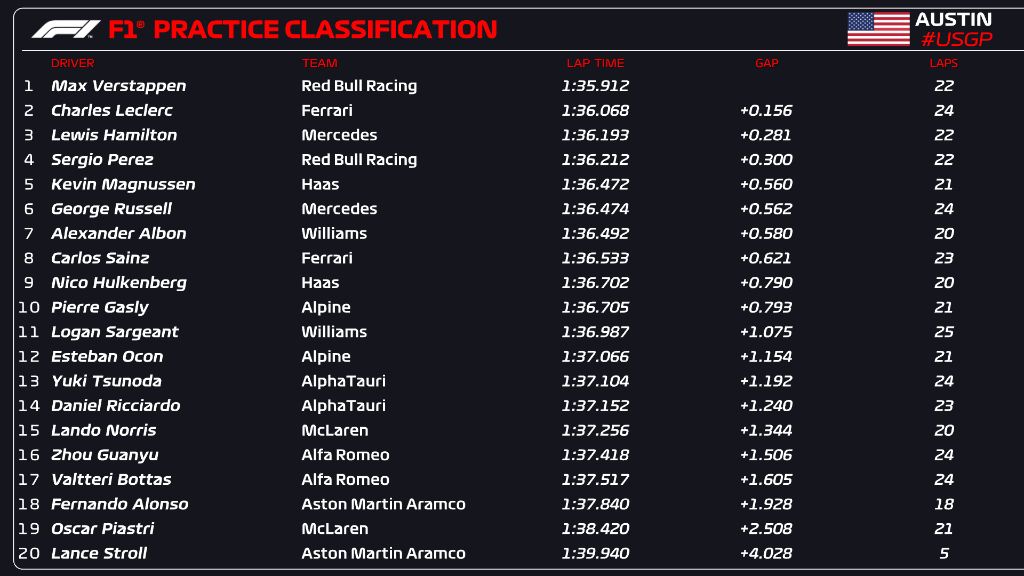This screenshot has height=576, width=1024.
Task: Select the GAP column header
Action: pyautogui.click(x=766, y=63)
